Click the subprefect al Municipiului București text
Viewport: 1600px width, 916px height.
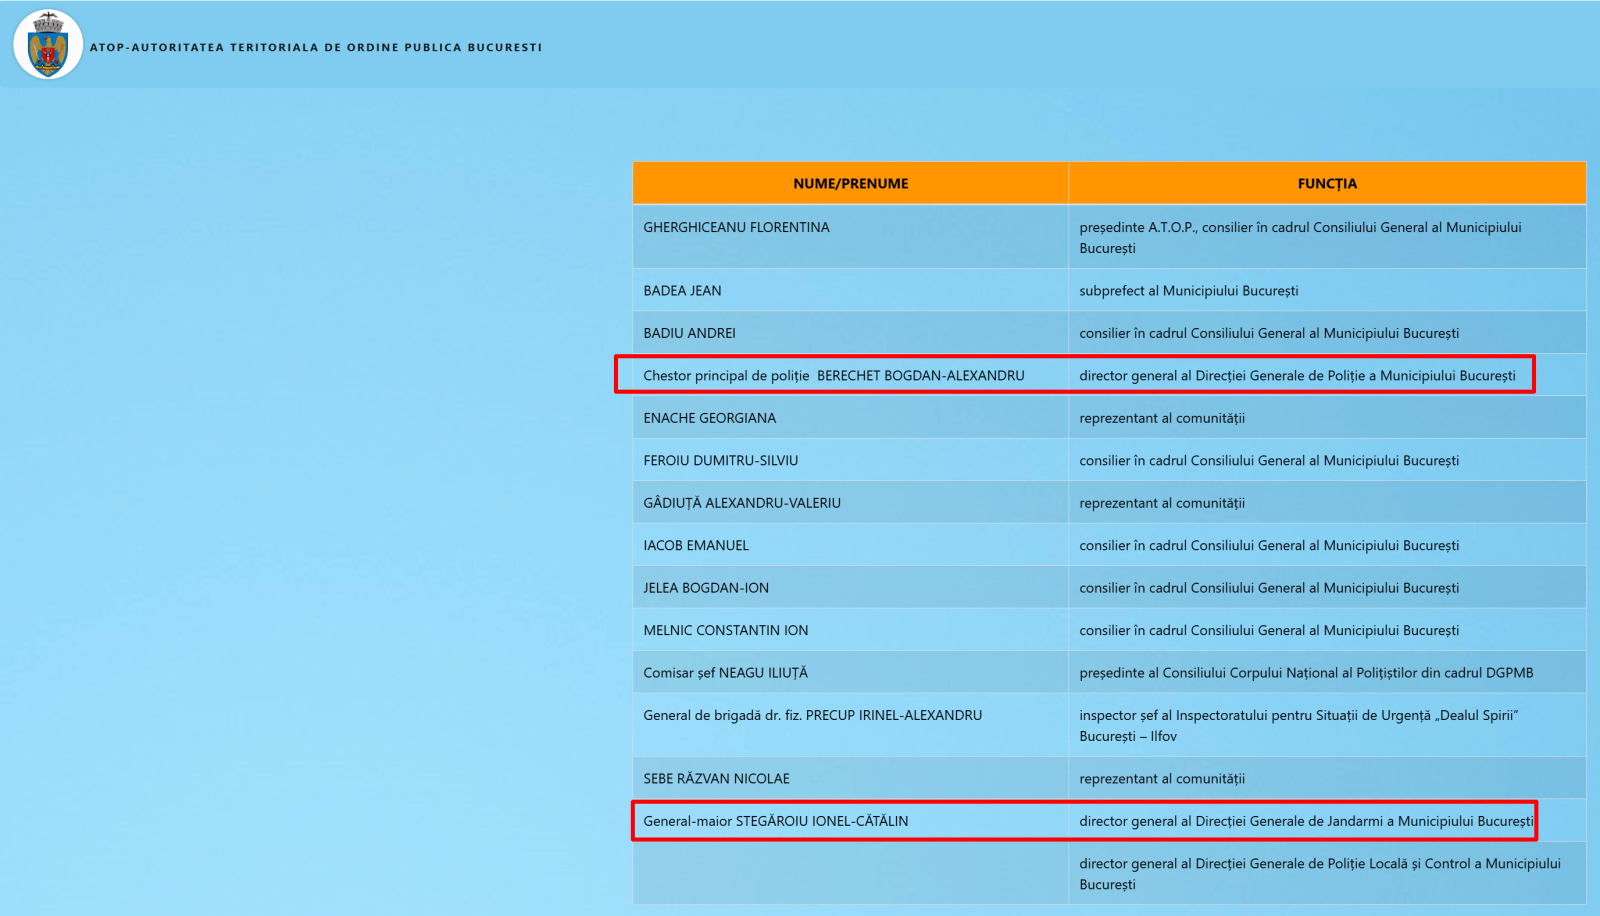pyautogui.click(x=1188, y=291)
